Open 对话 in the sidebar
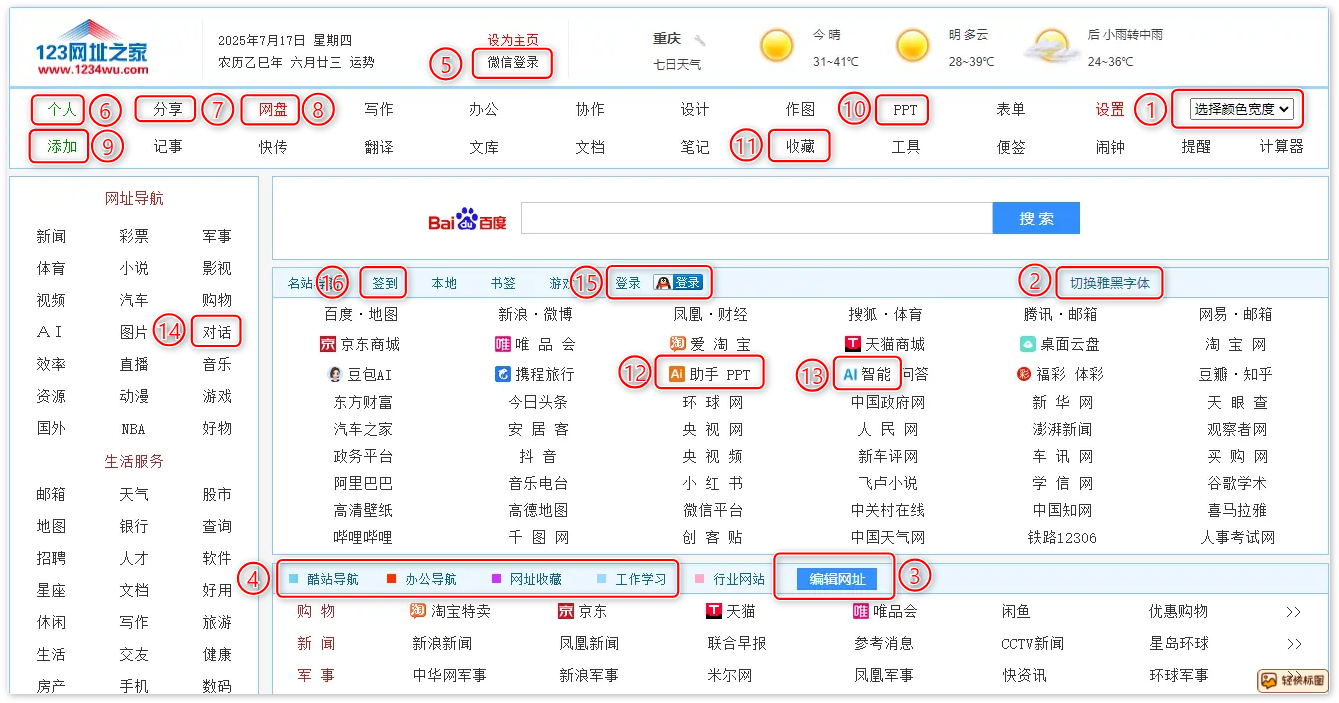 217,332
